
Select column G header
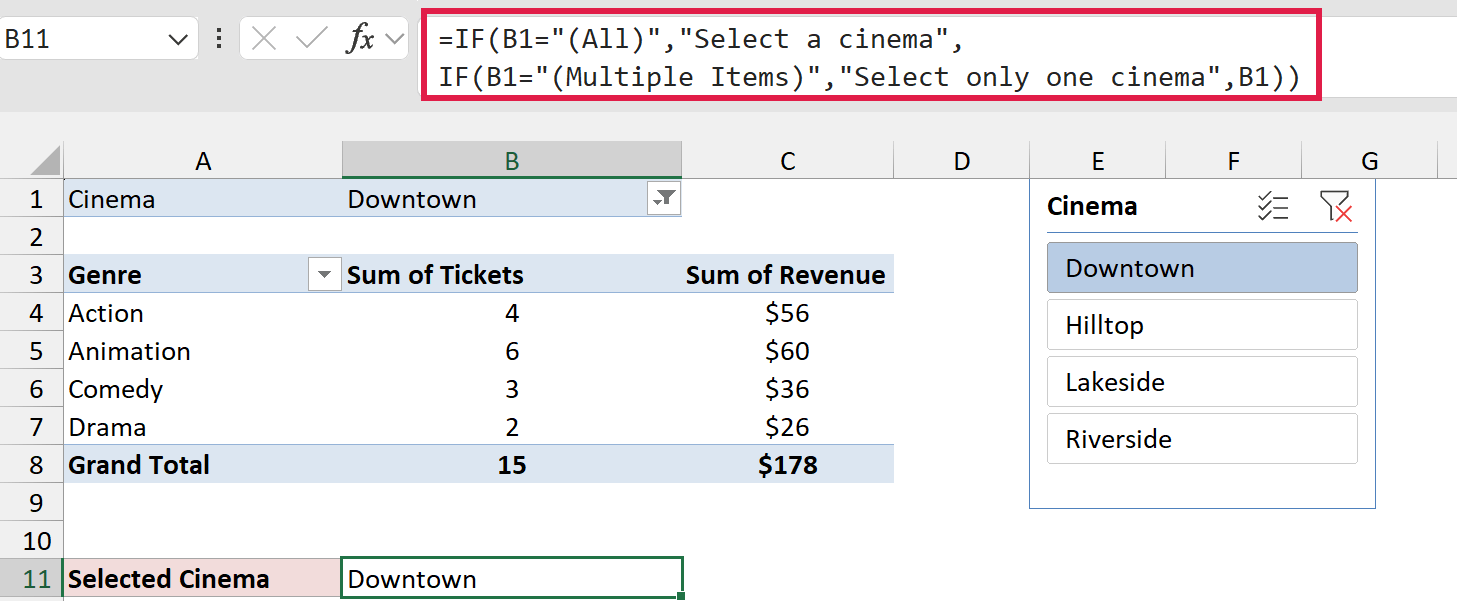coord(1370,161)
